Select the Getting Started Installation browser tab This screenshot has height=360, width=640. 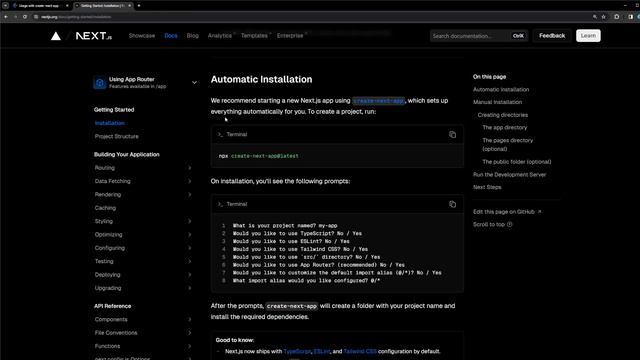click(103, 6)
